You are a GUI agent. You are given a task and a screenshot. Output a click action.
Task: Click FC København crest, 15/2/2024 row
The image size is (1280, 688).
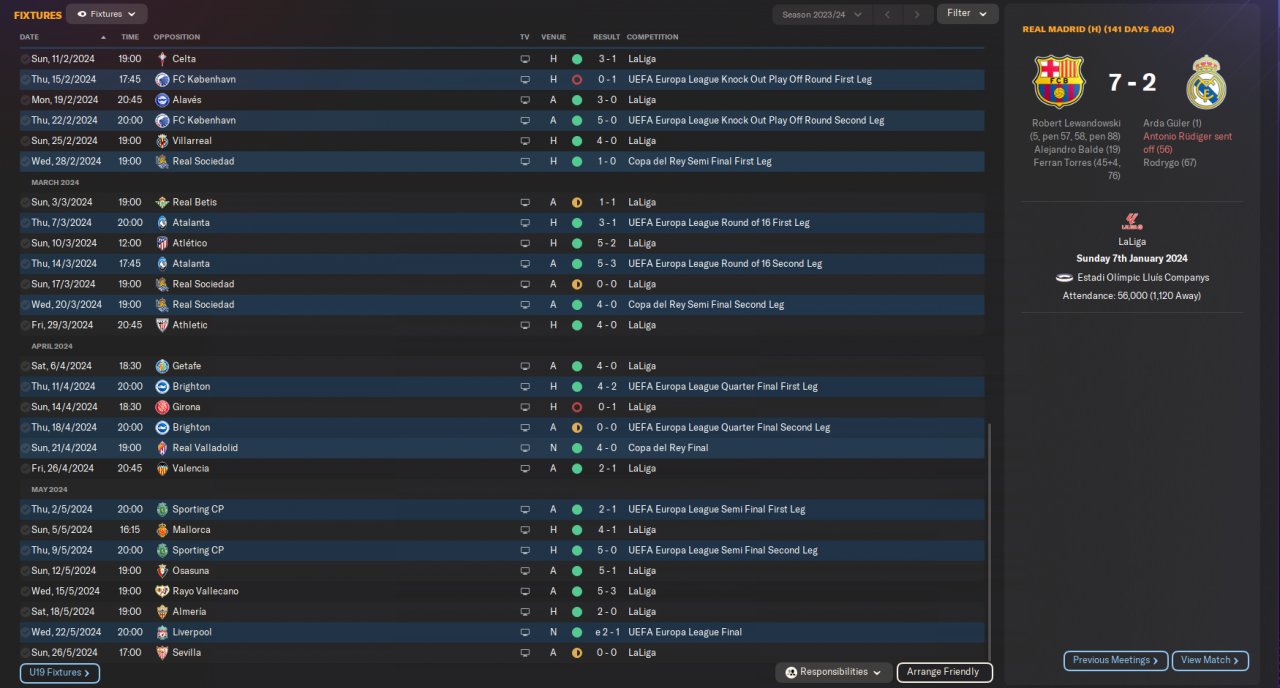pyautogui.click(x=162, y=79)
